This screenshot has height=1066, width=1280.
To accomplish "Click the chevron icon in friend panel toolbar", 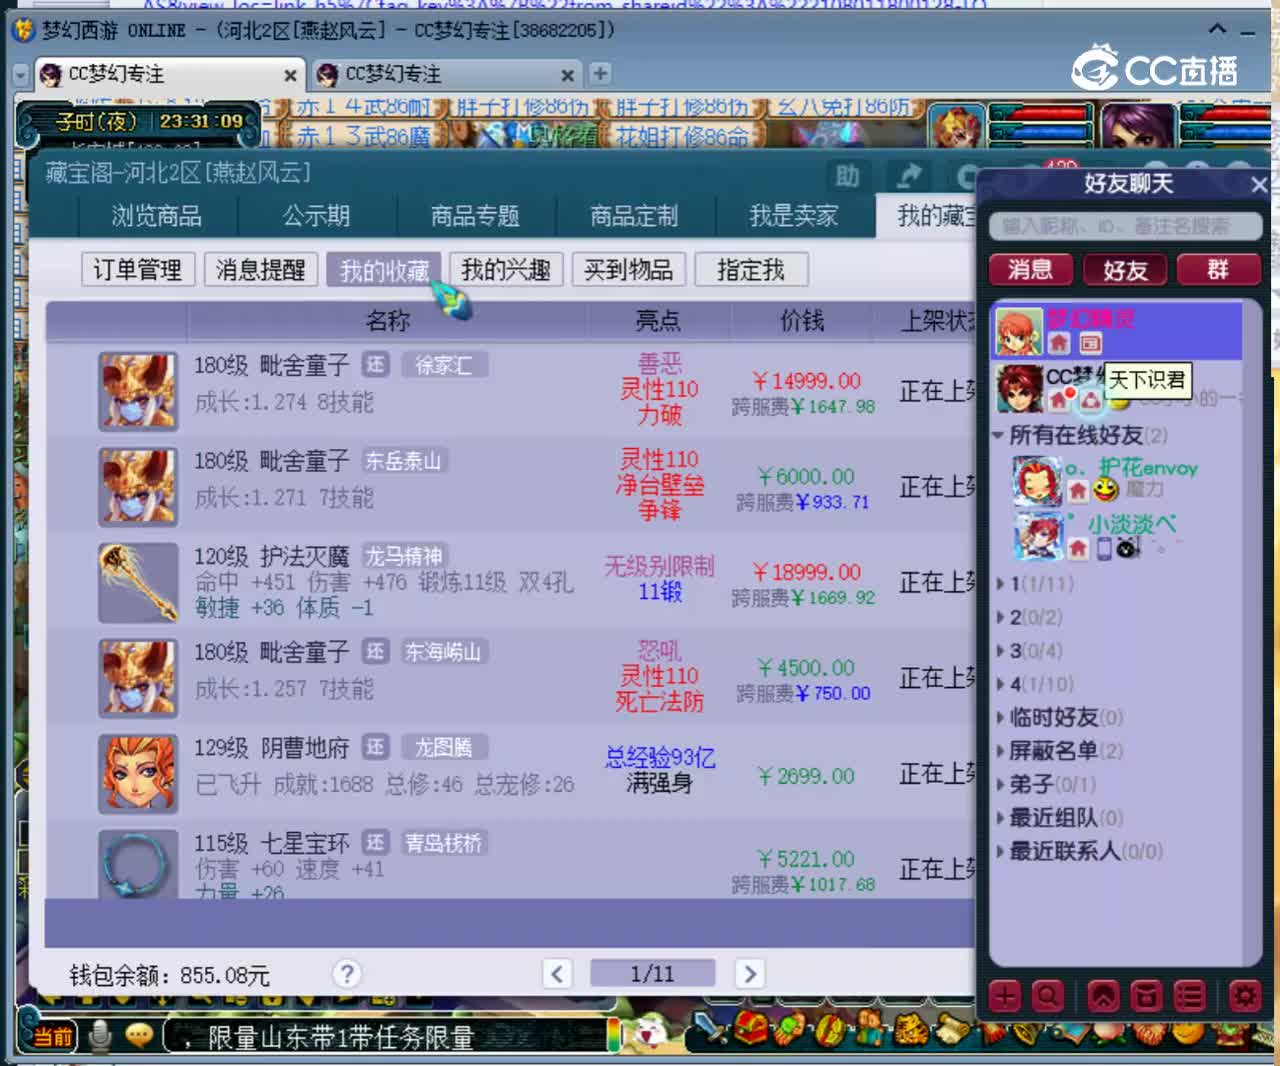I will (1103, 995).
